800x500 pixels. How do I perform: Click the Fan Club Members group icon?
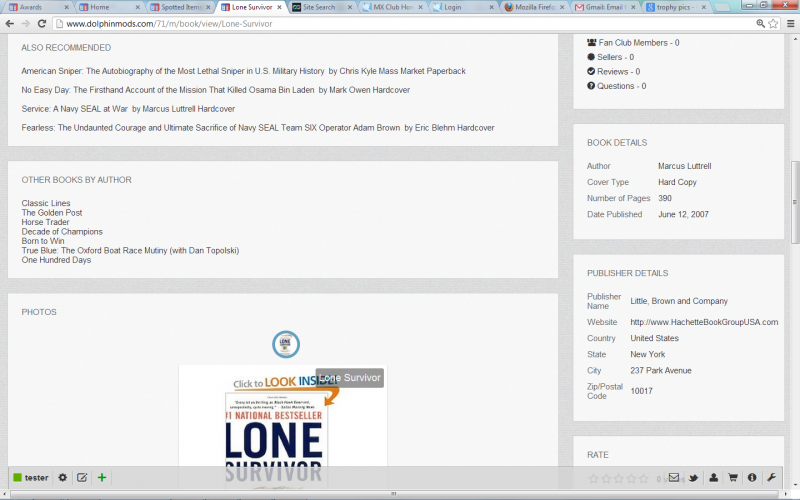tap(591, 42)
